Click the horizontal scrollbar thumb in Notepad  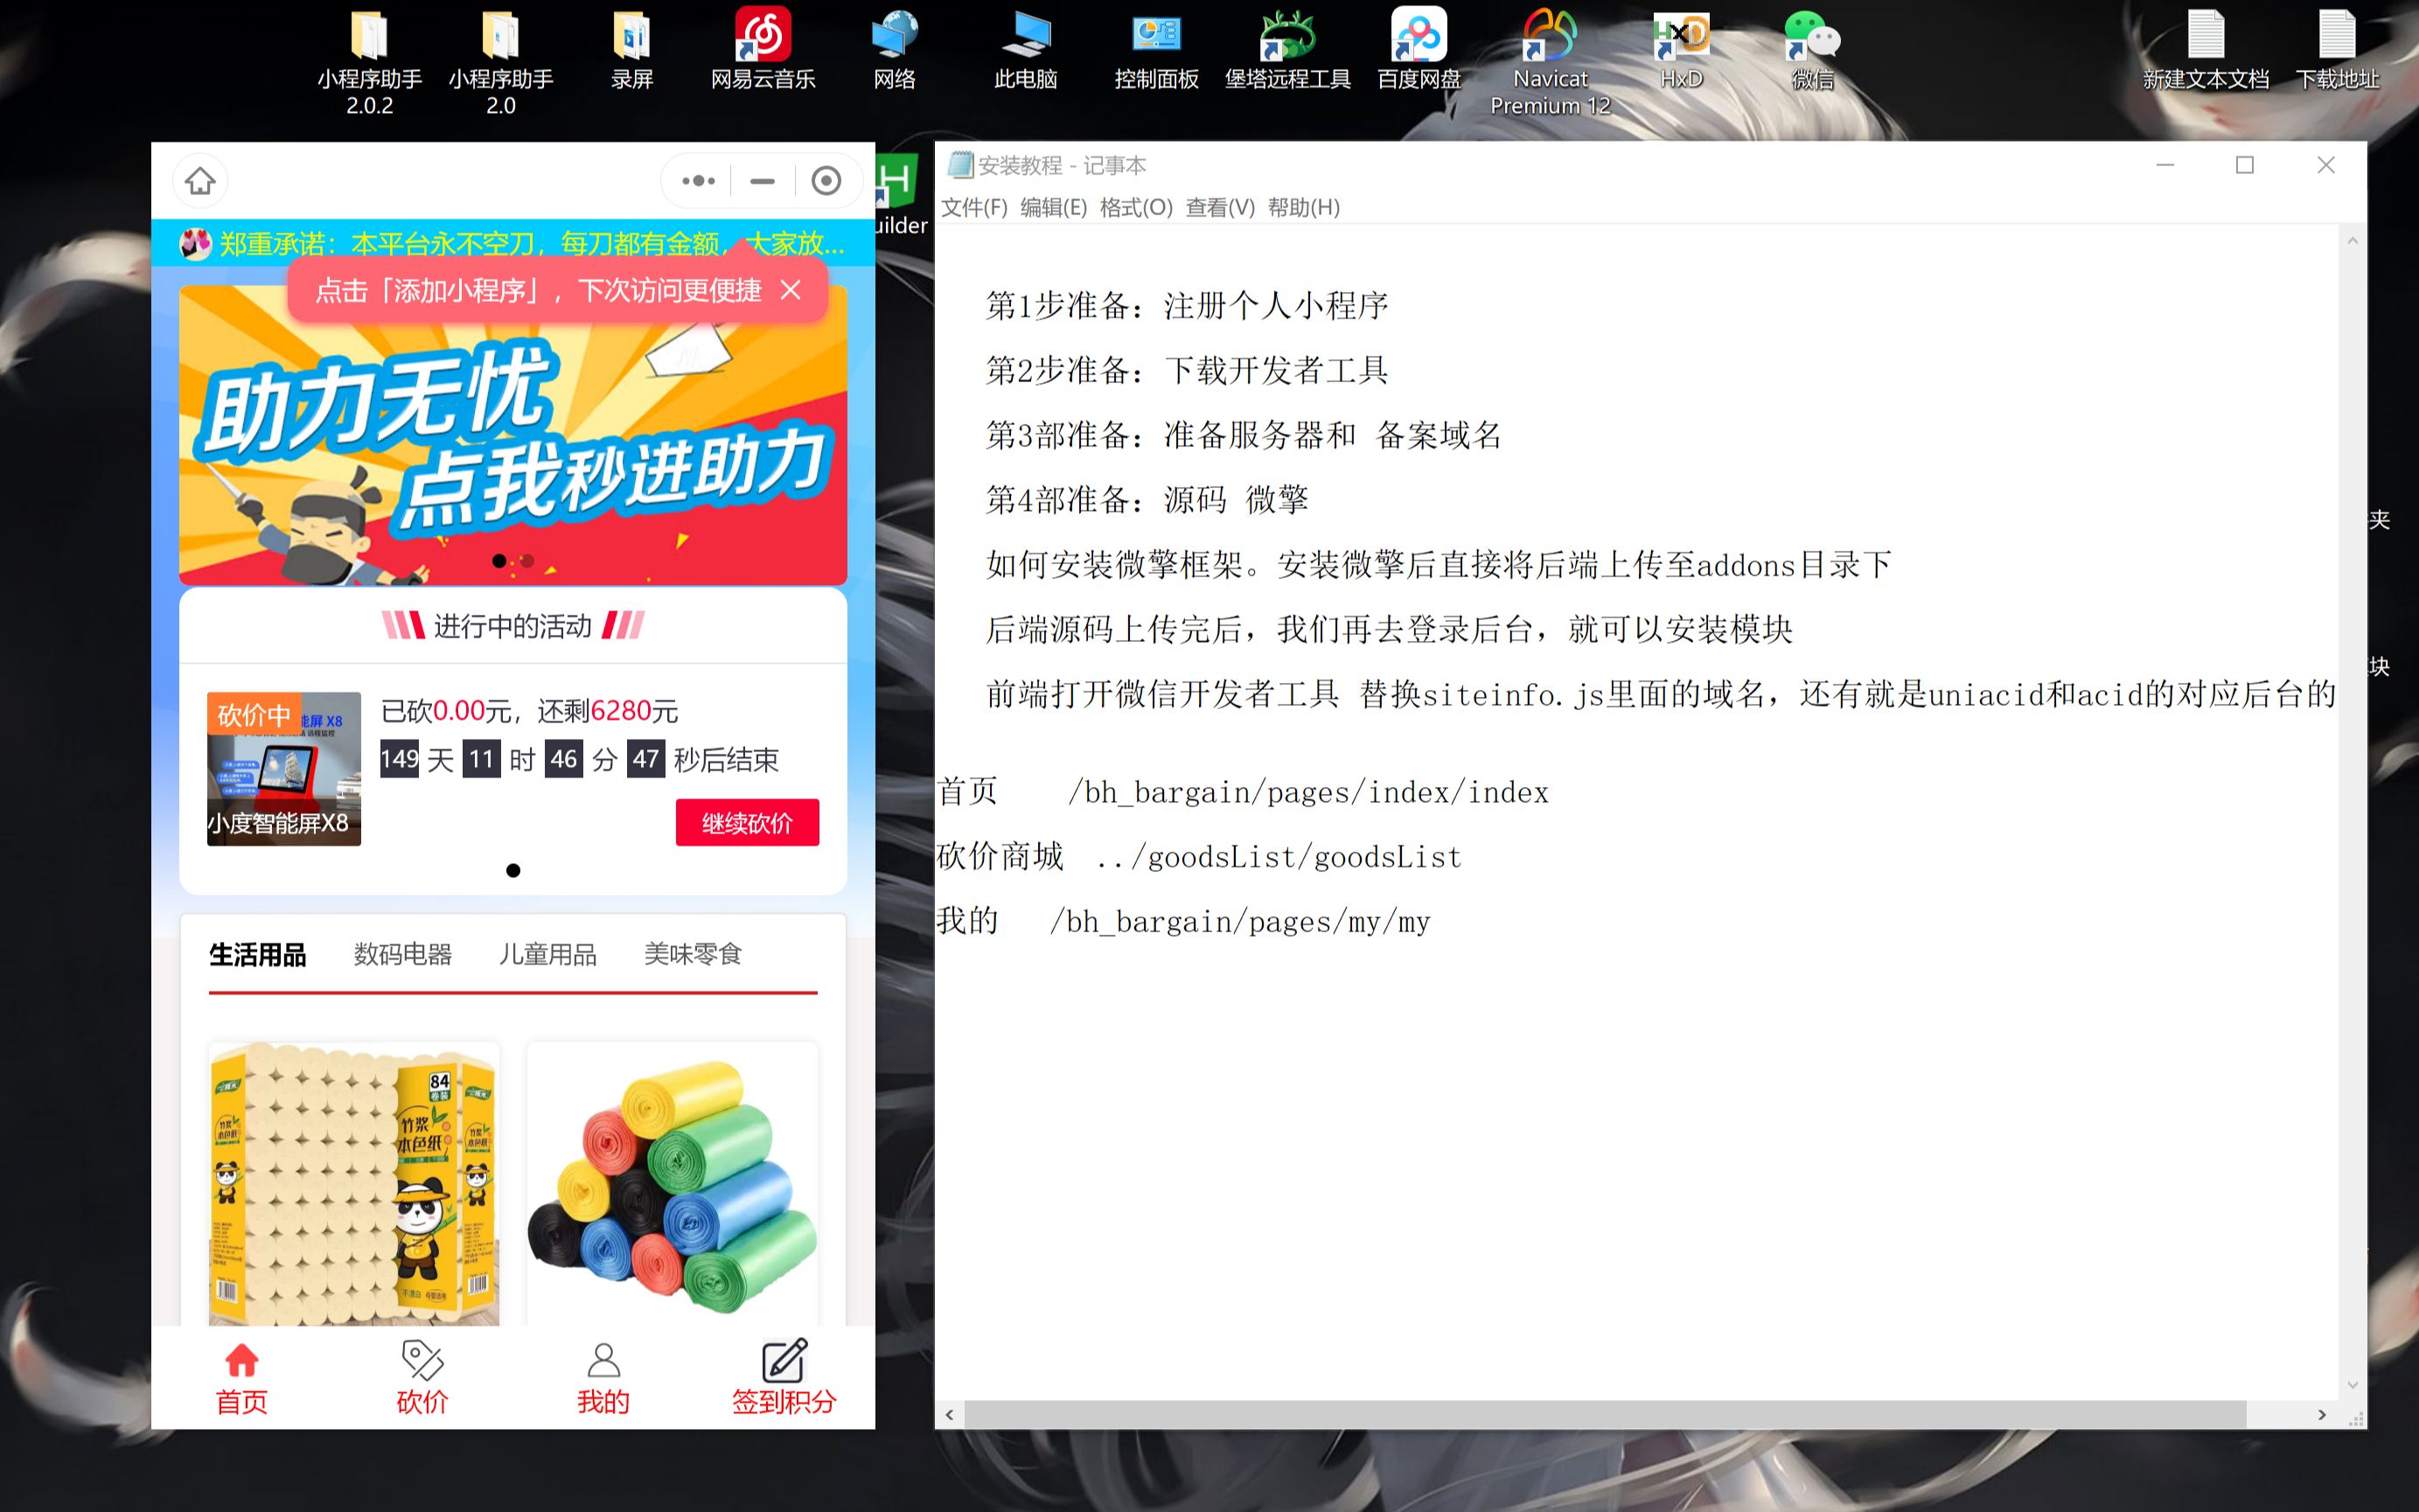tap(1605, 1414)
